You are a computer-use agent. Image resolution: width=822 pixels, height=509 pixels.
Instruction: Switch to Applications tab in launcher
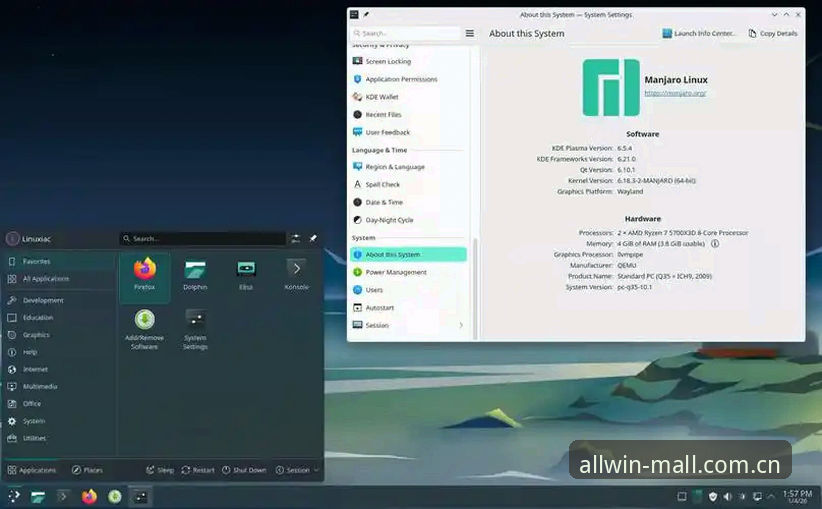[x=32, y=470]
